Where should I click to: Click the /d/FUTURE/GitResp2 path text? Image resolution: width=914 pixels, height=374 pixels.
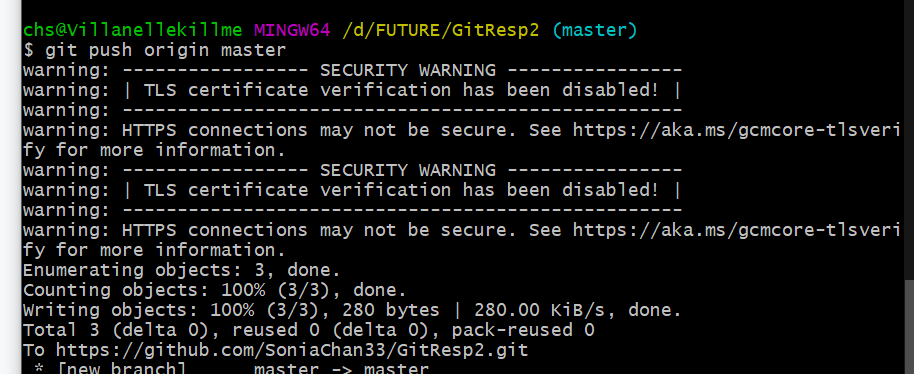[x=441, y=30]
